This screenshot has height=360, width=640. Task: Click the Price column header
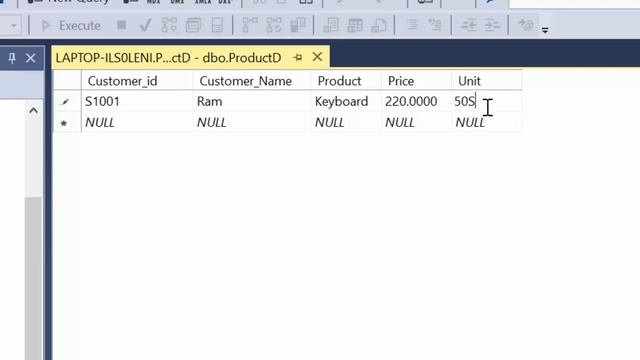416,81
